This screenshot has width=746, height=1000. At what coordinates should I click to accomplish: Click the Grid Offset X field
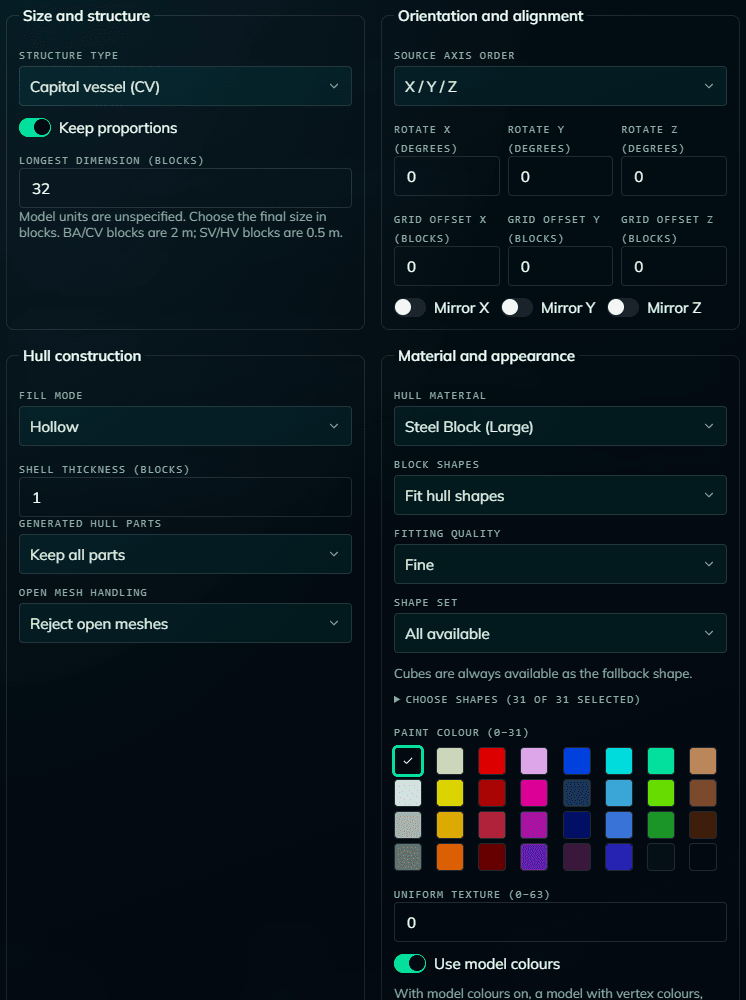[x=446, y=266]
